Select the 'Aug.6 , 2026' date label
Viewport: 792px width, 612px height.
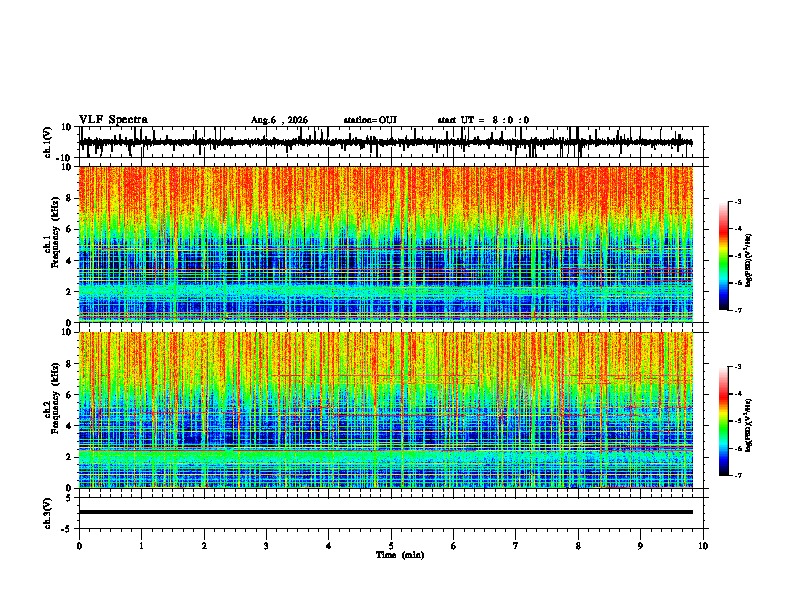(x=279, y=120)
